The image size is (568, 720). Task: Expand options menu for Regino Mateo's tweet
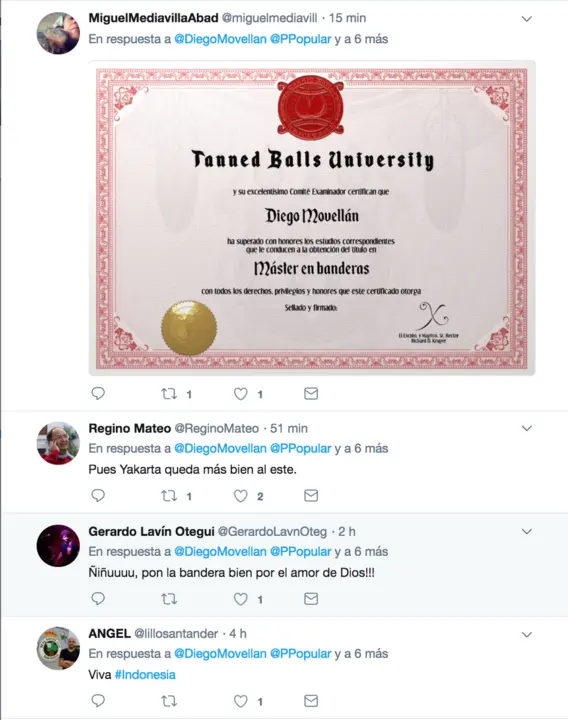[527, 428]
